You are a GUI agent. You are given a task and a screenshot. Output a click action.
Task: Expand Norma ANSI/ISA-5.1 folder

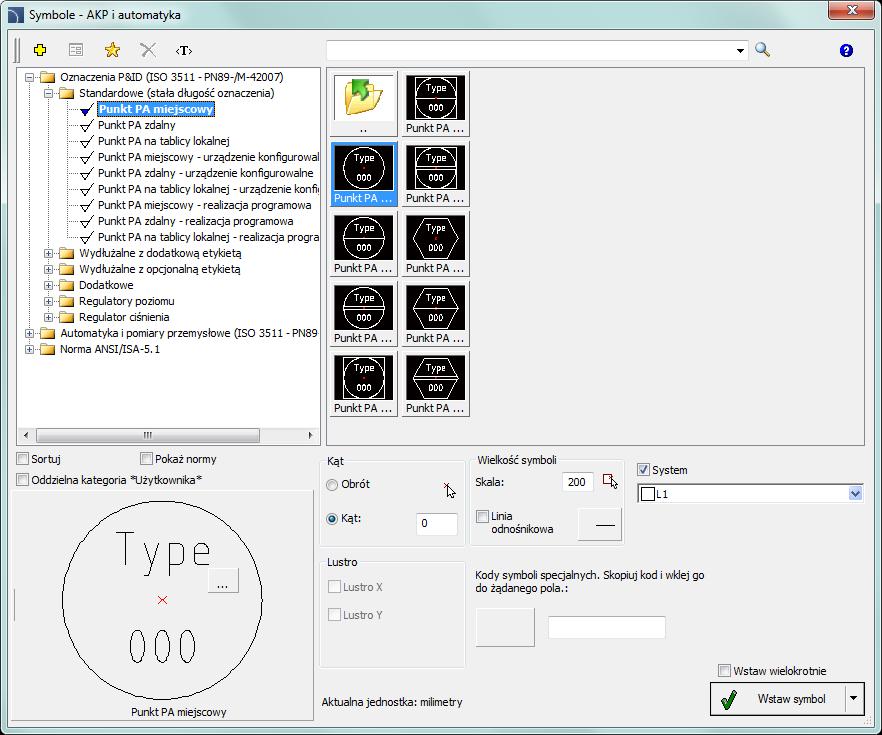(x=29, y=349)
